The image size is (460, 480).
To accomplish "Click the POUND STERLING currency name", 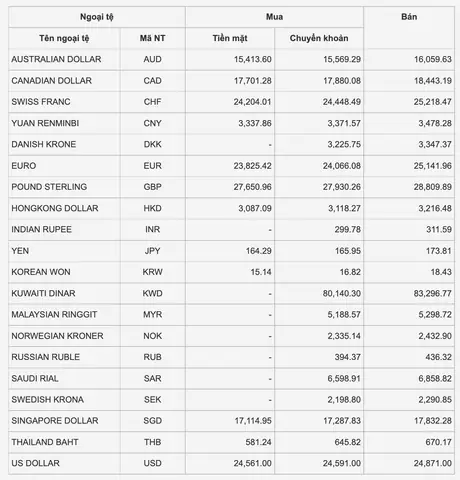I will click(x=49, y=187).
